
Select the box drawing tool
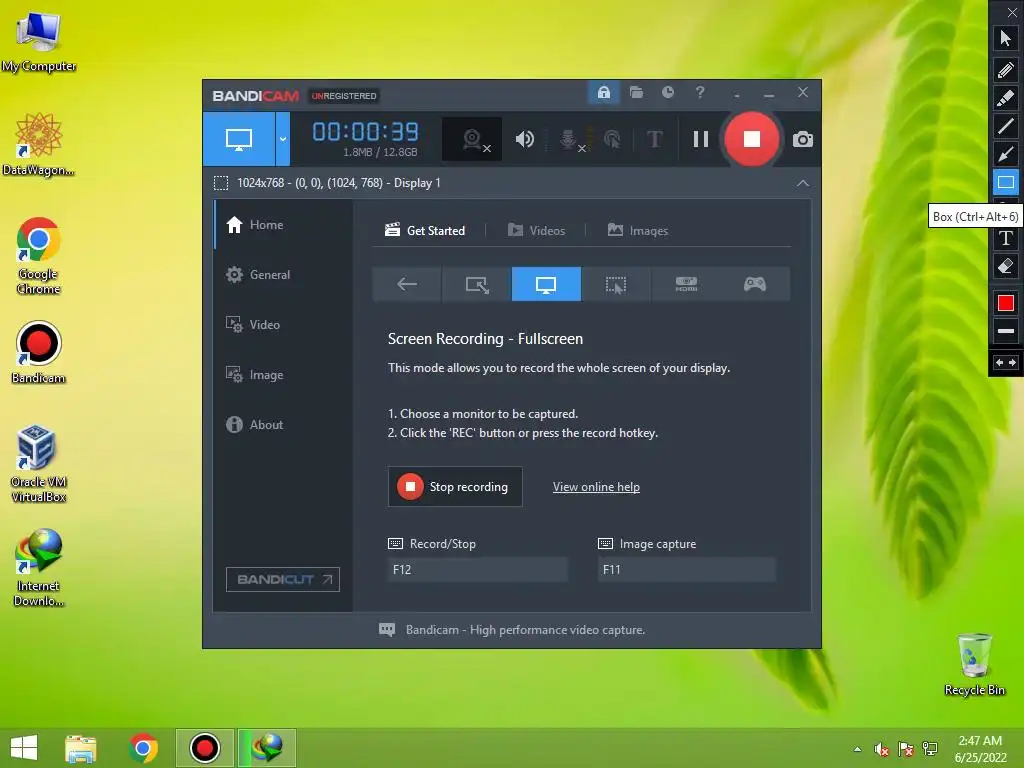(x=1006, y=182)
